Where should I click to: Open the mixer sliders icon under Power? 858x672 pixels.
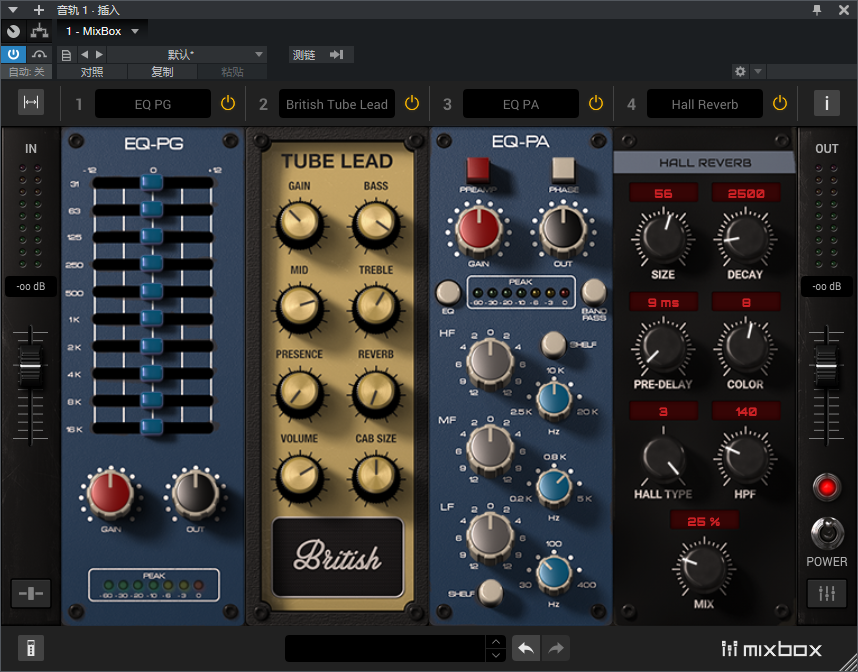tap(826, 593)
